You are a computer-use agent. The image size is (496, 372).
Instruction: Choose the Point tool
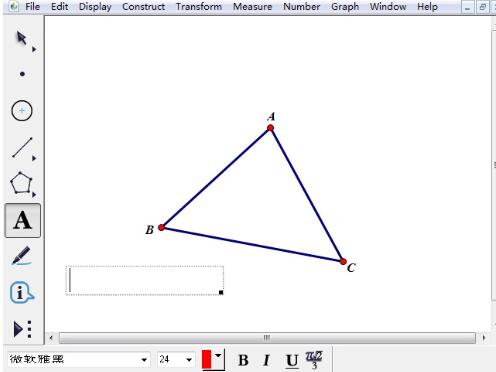click(x=22, y=74)
